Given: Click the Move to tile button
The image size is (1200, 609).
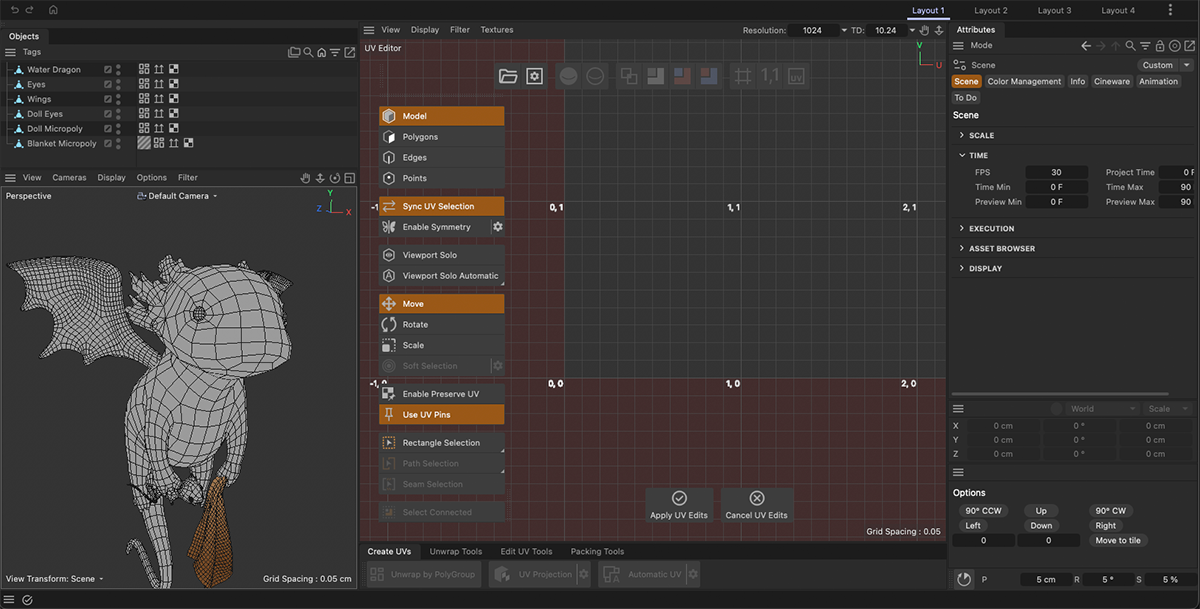Looking at the screenshot, I should pos(1118,540).
